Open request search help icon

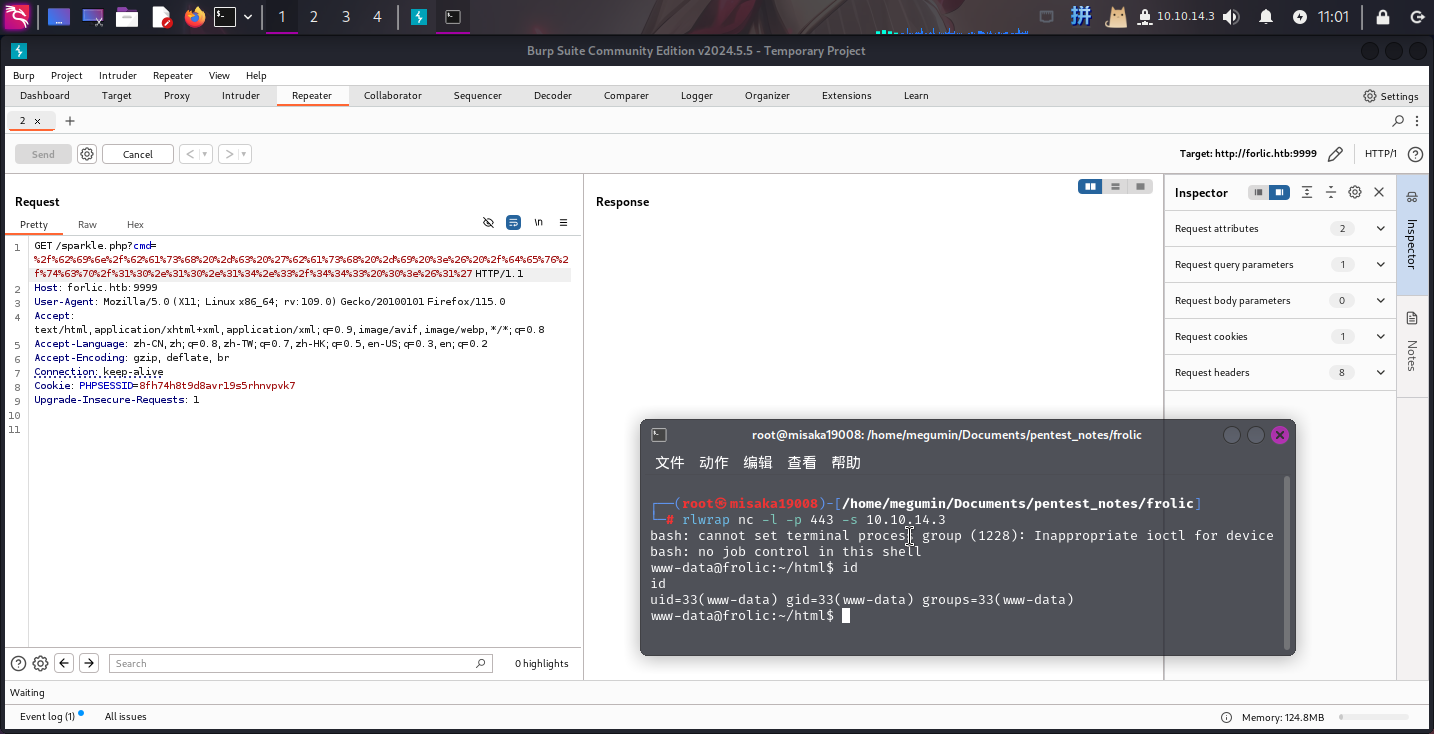point(18,663)
